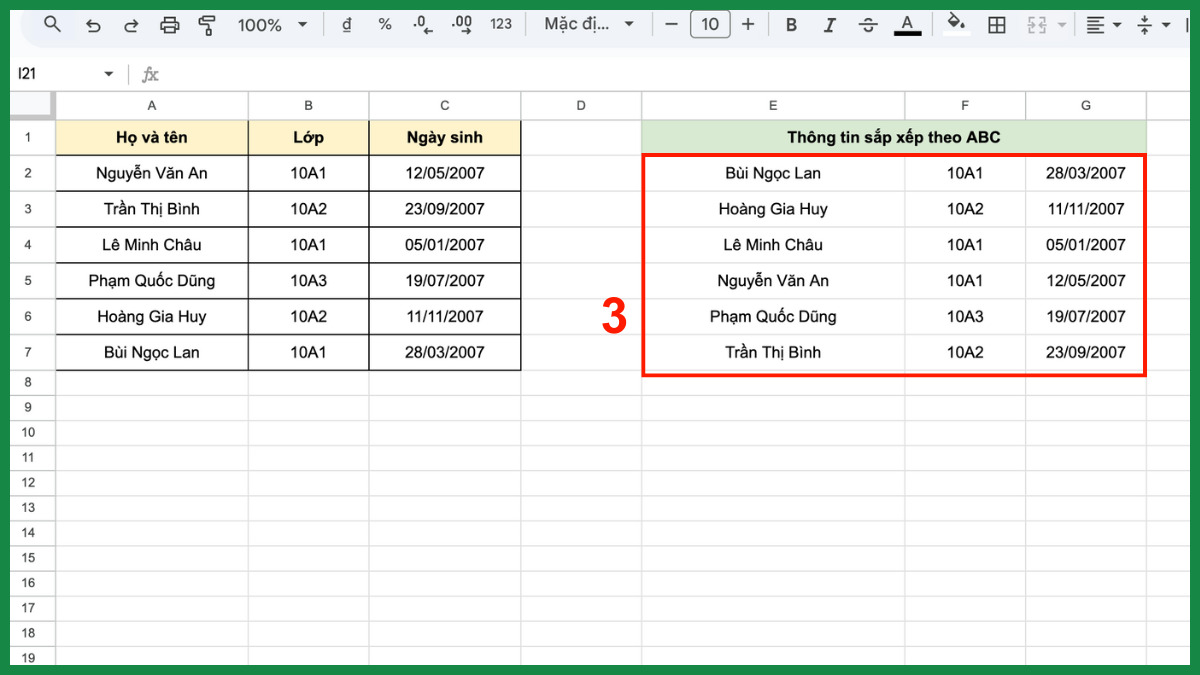The width and height of the screenshot is (1200, 675).
Task: Activate the paint format tool
Action: pyautogui.click(x=207, y=25)
